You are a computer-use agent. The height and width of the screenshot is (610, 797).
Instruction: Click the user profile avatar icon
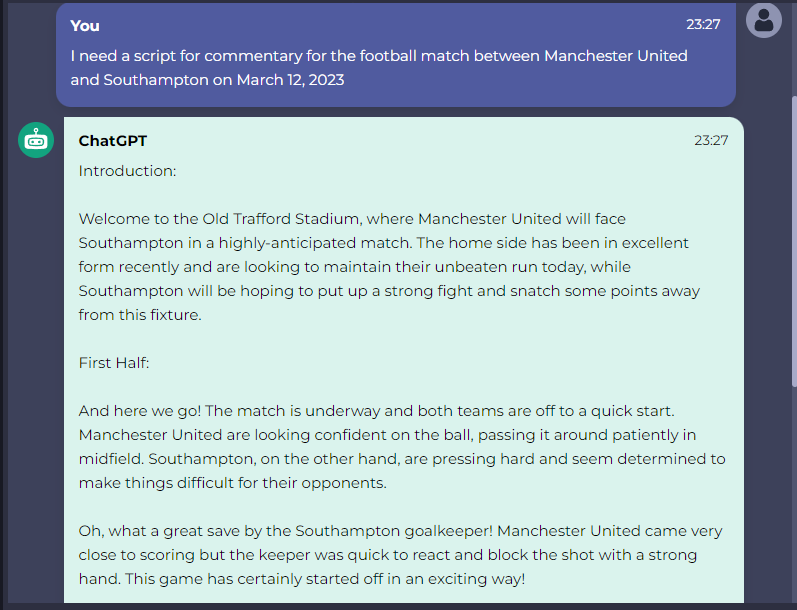pyautogui.click(x=763, y=20)
